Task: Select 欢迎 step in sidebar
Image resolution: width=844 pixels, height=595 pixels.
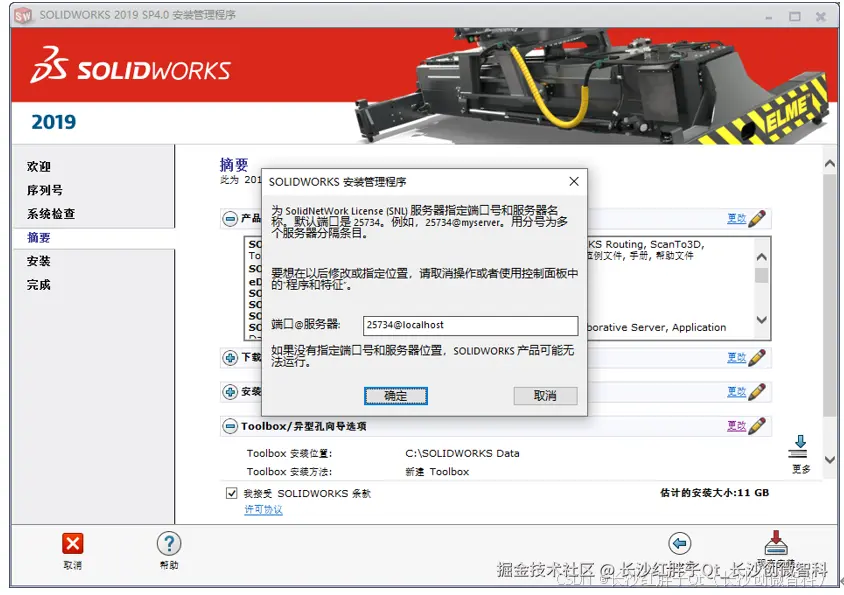Action: point(39,167)
